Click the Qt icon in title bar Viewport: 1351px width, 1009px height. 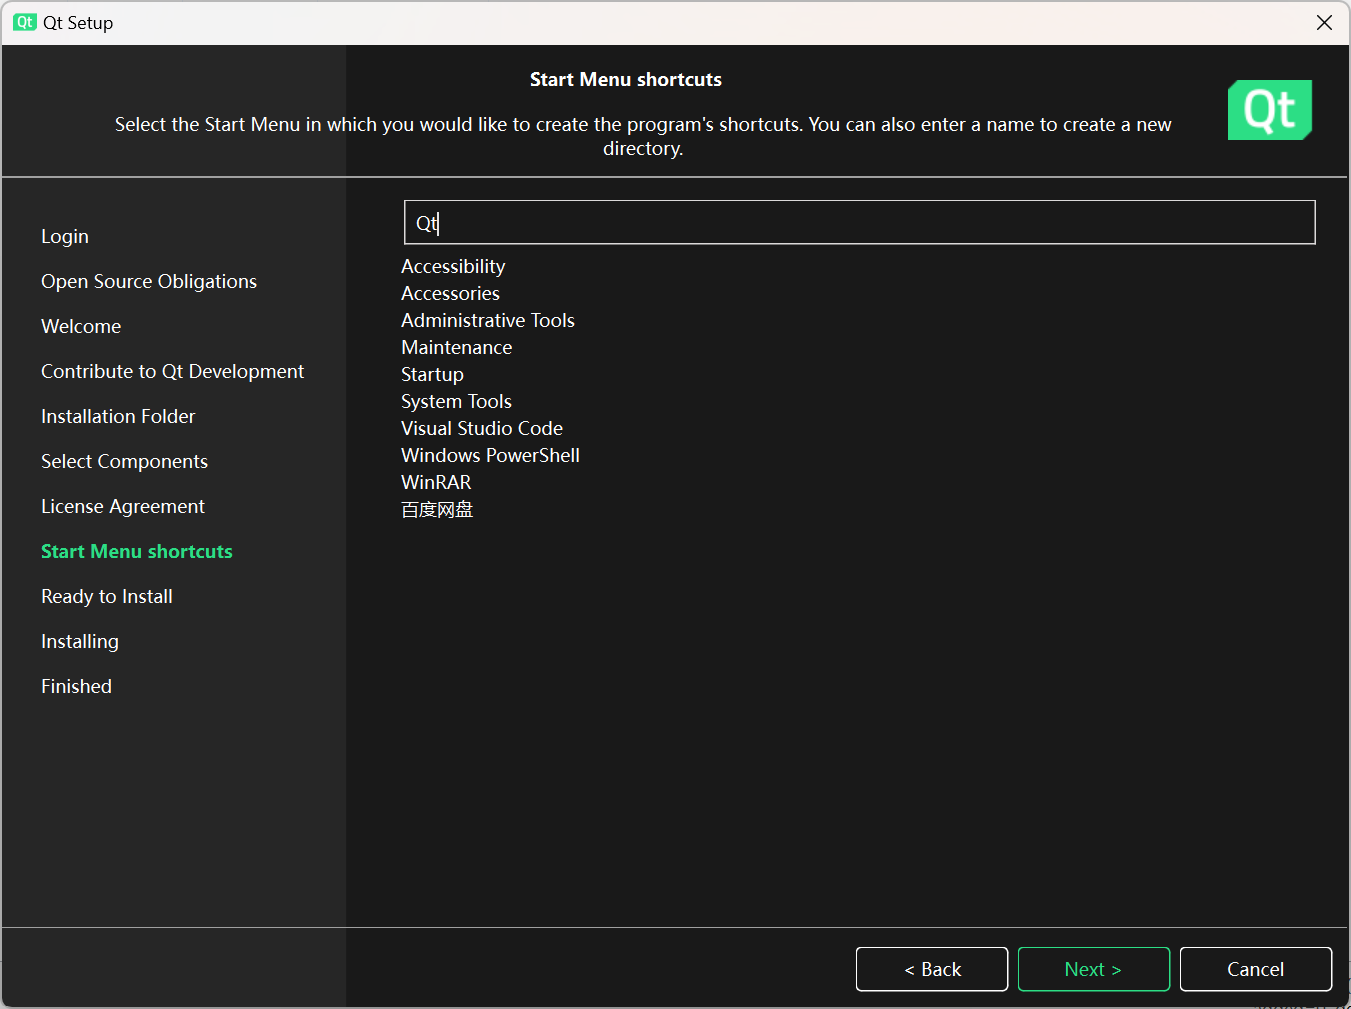(25, 22)
